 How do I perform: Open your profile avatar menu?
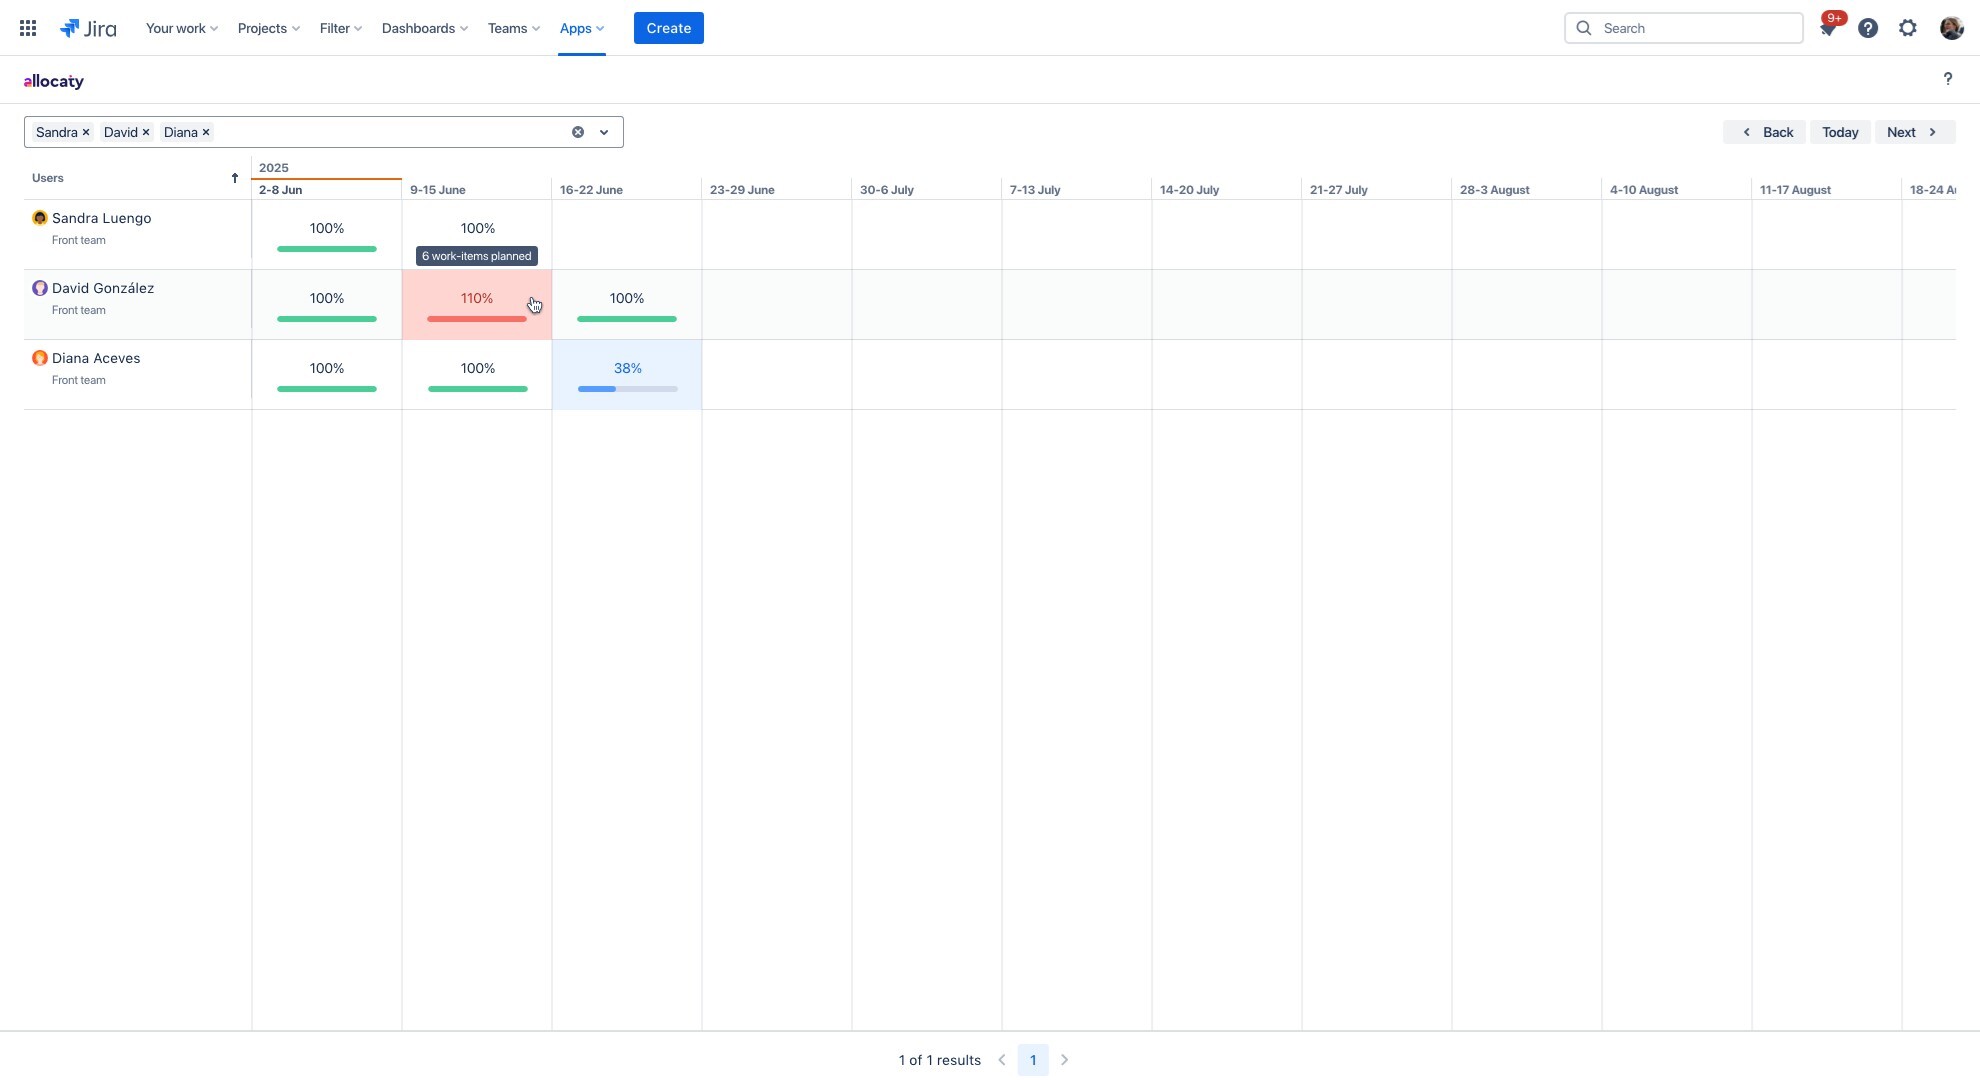tap(1951, 27)
